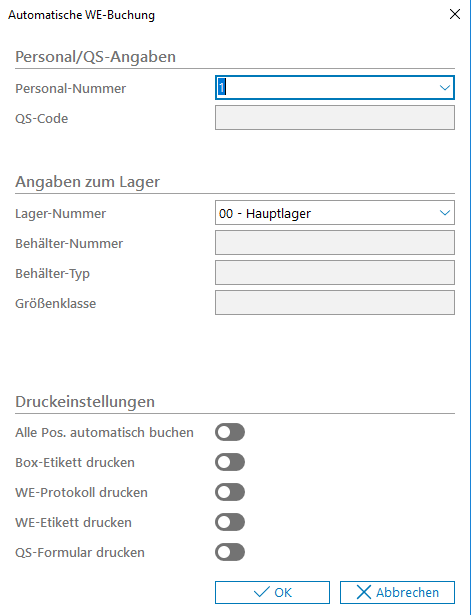Click the Angaben zum Lager heading

87,182
